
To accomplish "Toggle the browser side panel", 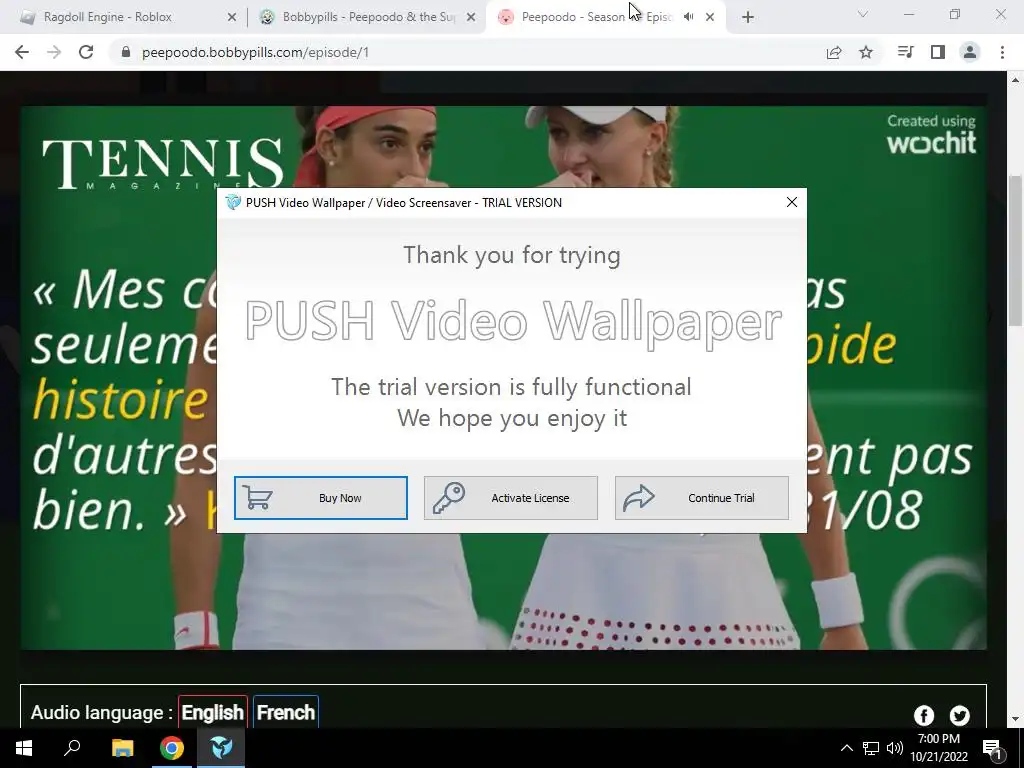I will point(938,52).
